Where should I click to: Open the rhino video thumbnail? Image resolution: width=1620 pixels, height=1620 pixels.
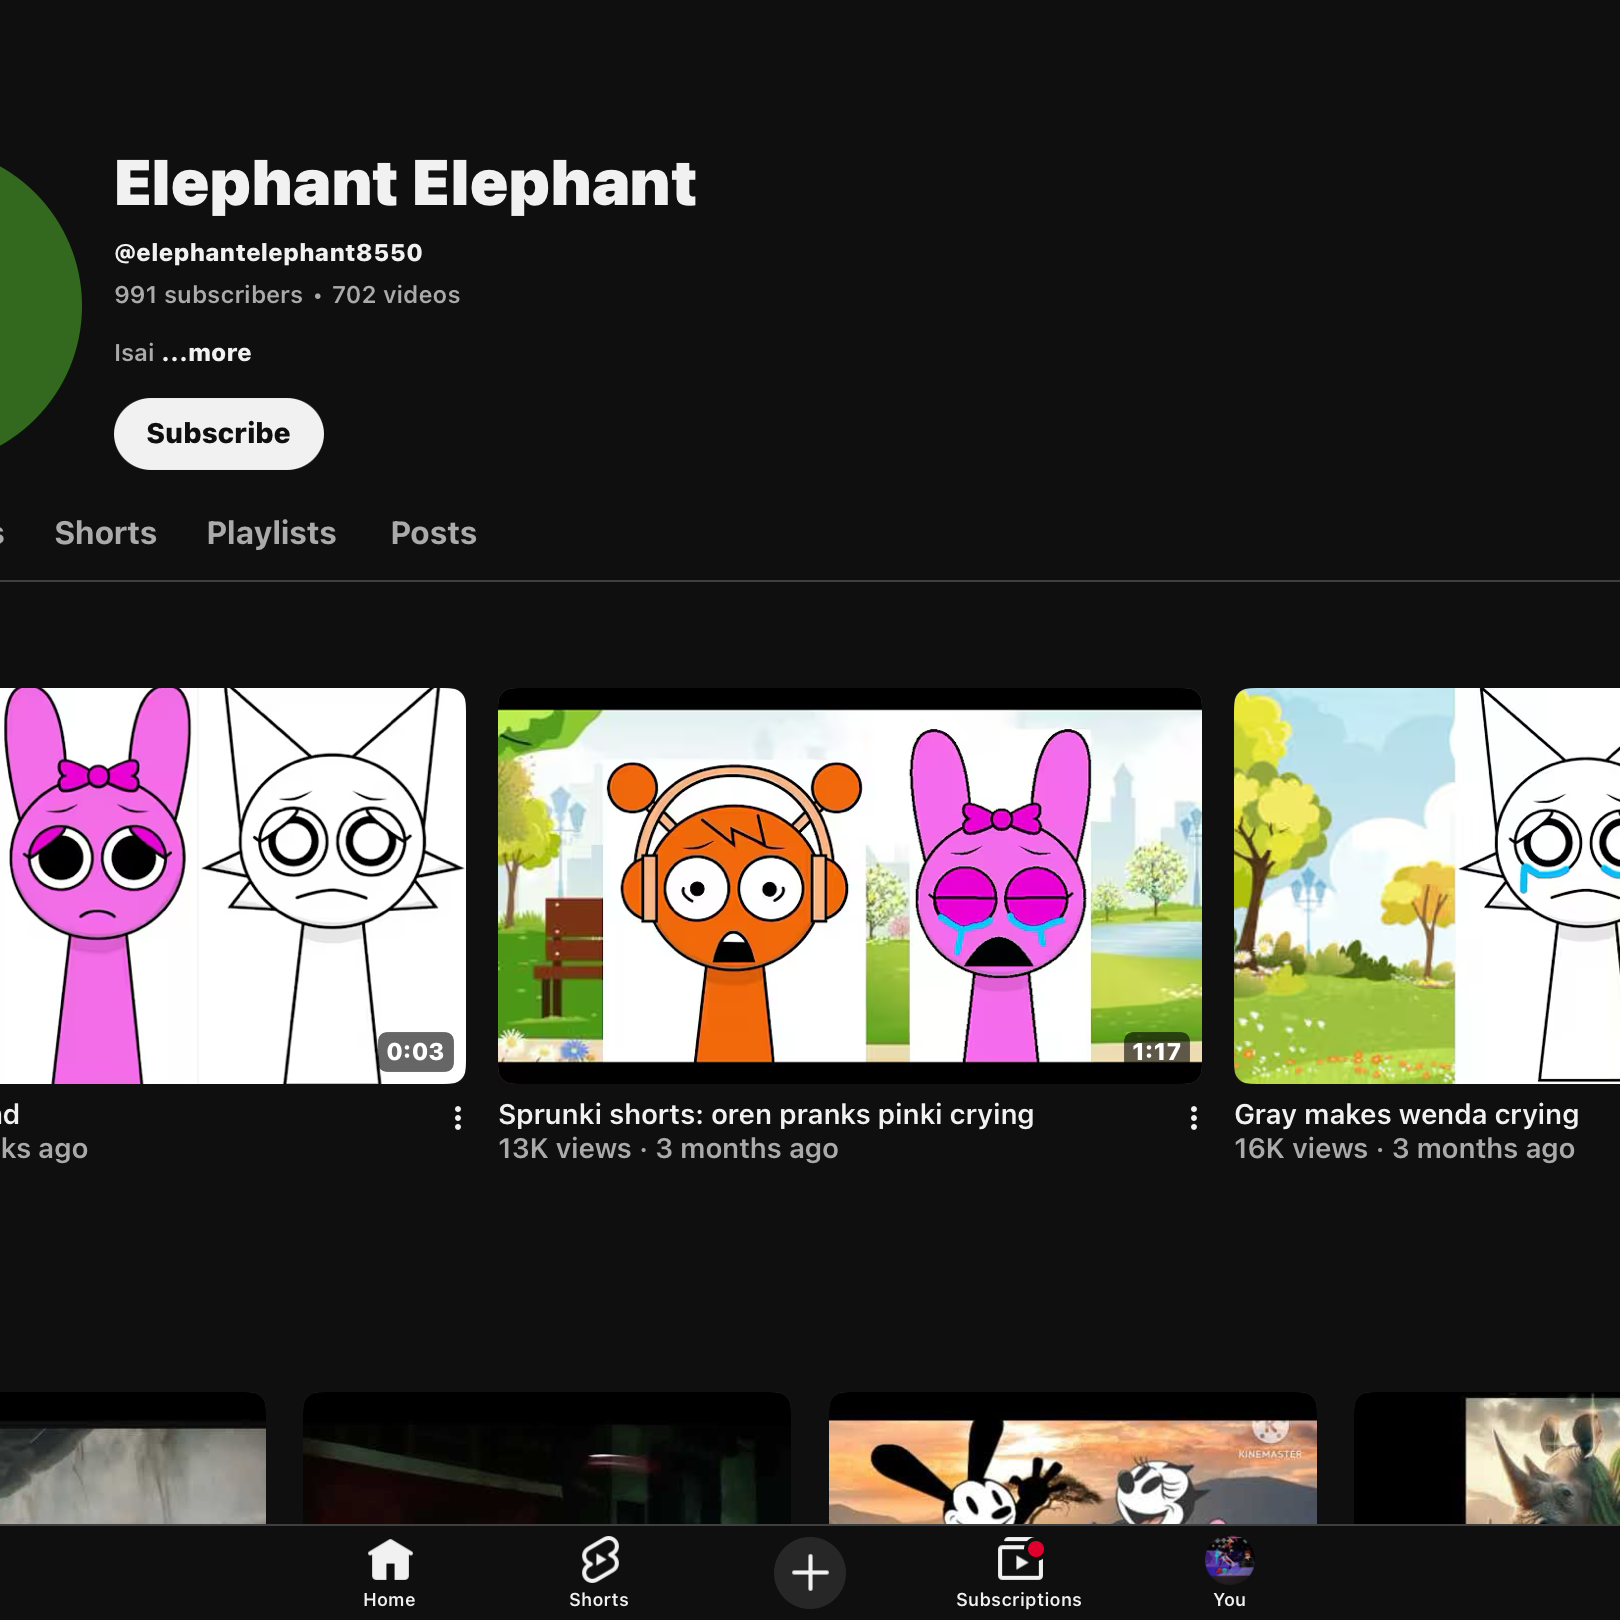coord(1487,1458)
